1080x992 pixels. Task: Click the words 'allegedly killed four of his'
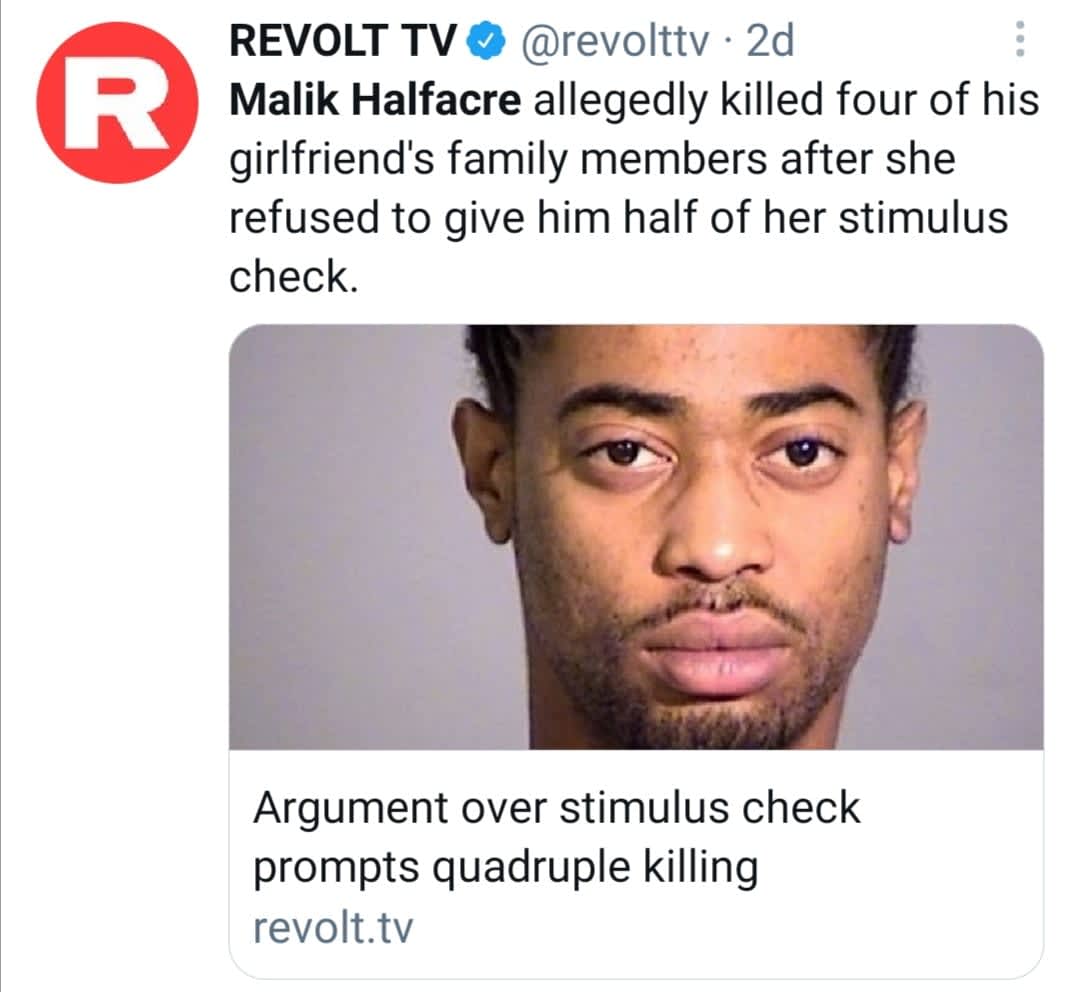coord(786,100)
